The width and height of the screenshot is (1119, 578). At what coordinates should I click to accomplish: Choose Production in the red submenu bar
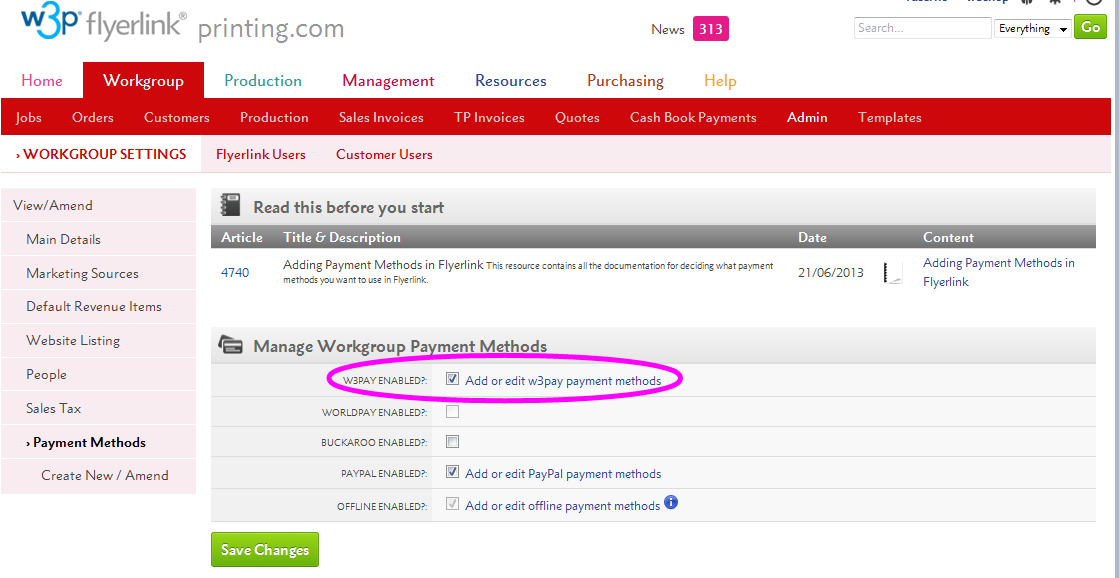pyautogui.click(x=274, y=118)
